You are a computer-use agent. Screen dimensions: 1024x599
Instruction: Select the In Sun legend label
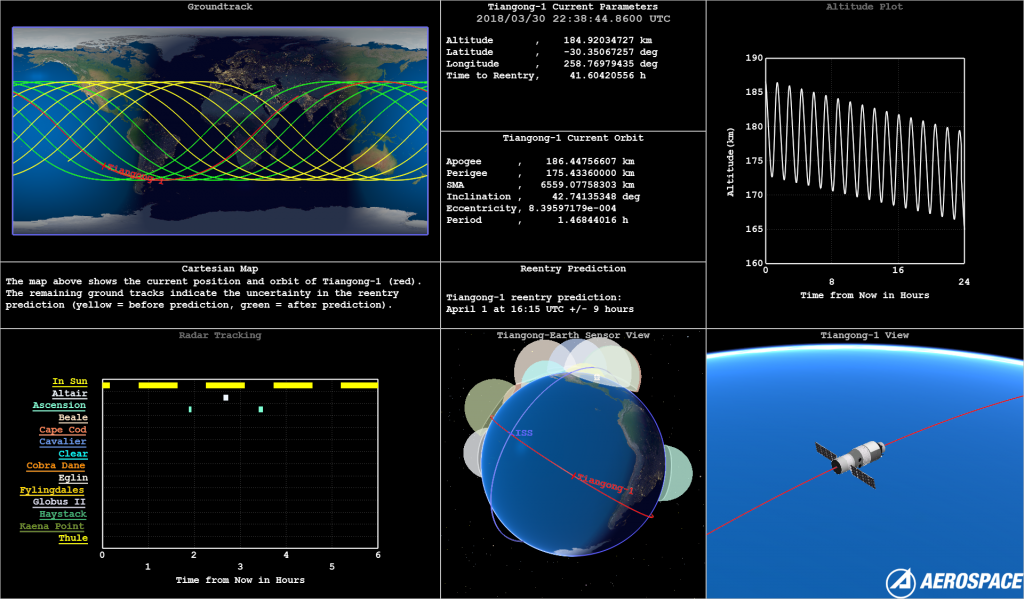click(69, 382)
